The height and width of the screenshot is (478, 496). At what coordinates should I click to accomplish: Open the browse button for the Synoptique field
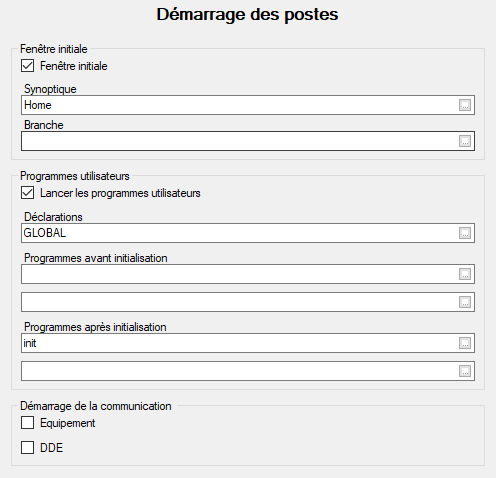tap(465, 105)
